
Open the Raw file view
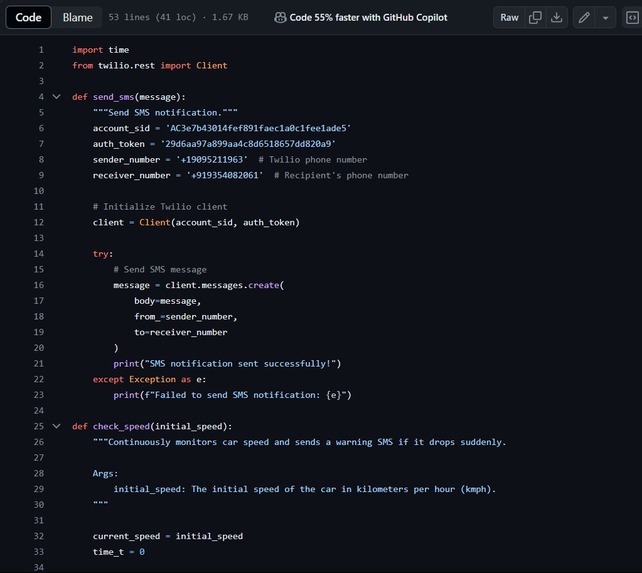509,17
